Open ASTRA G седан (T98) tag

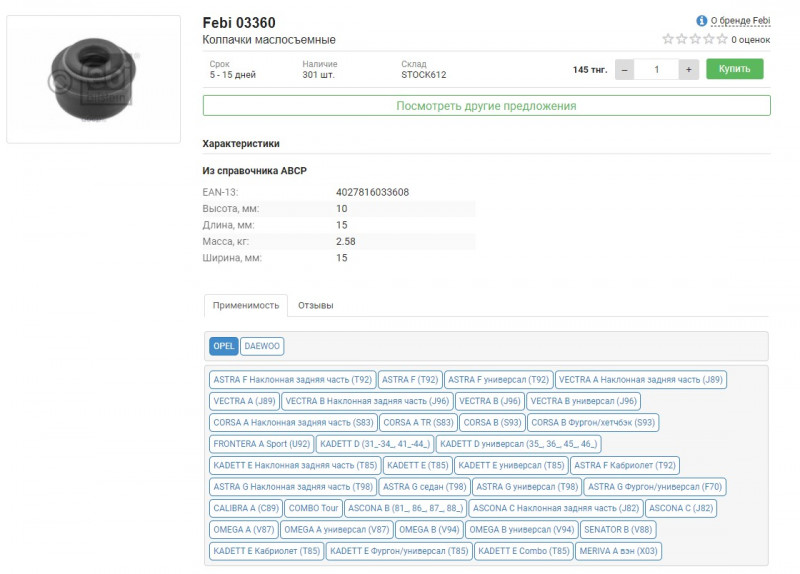click(424, 487)
